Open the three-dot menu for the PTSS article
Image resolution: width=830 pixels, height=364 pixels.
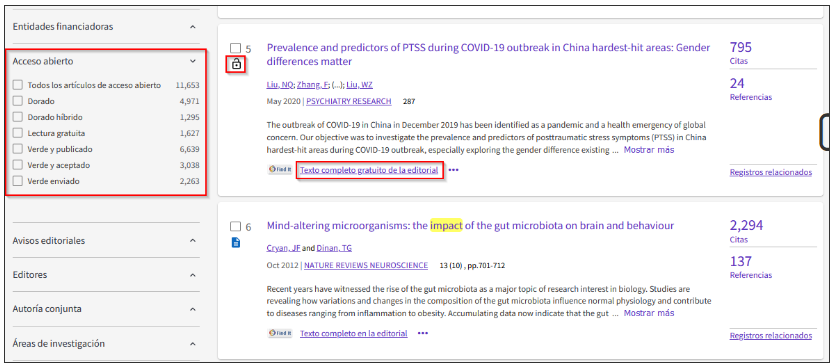(x=453, y=170)
